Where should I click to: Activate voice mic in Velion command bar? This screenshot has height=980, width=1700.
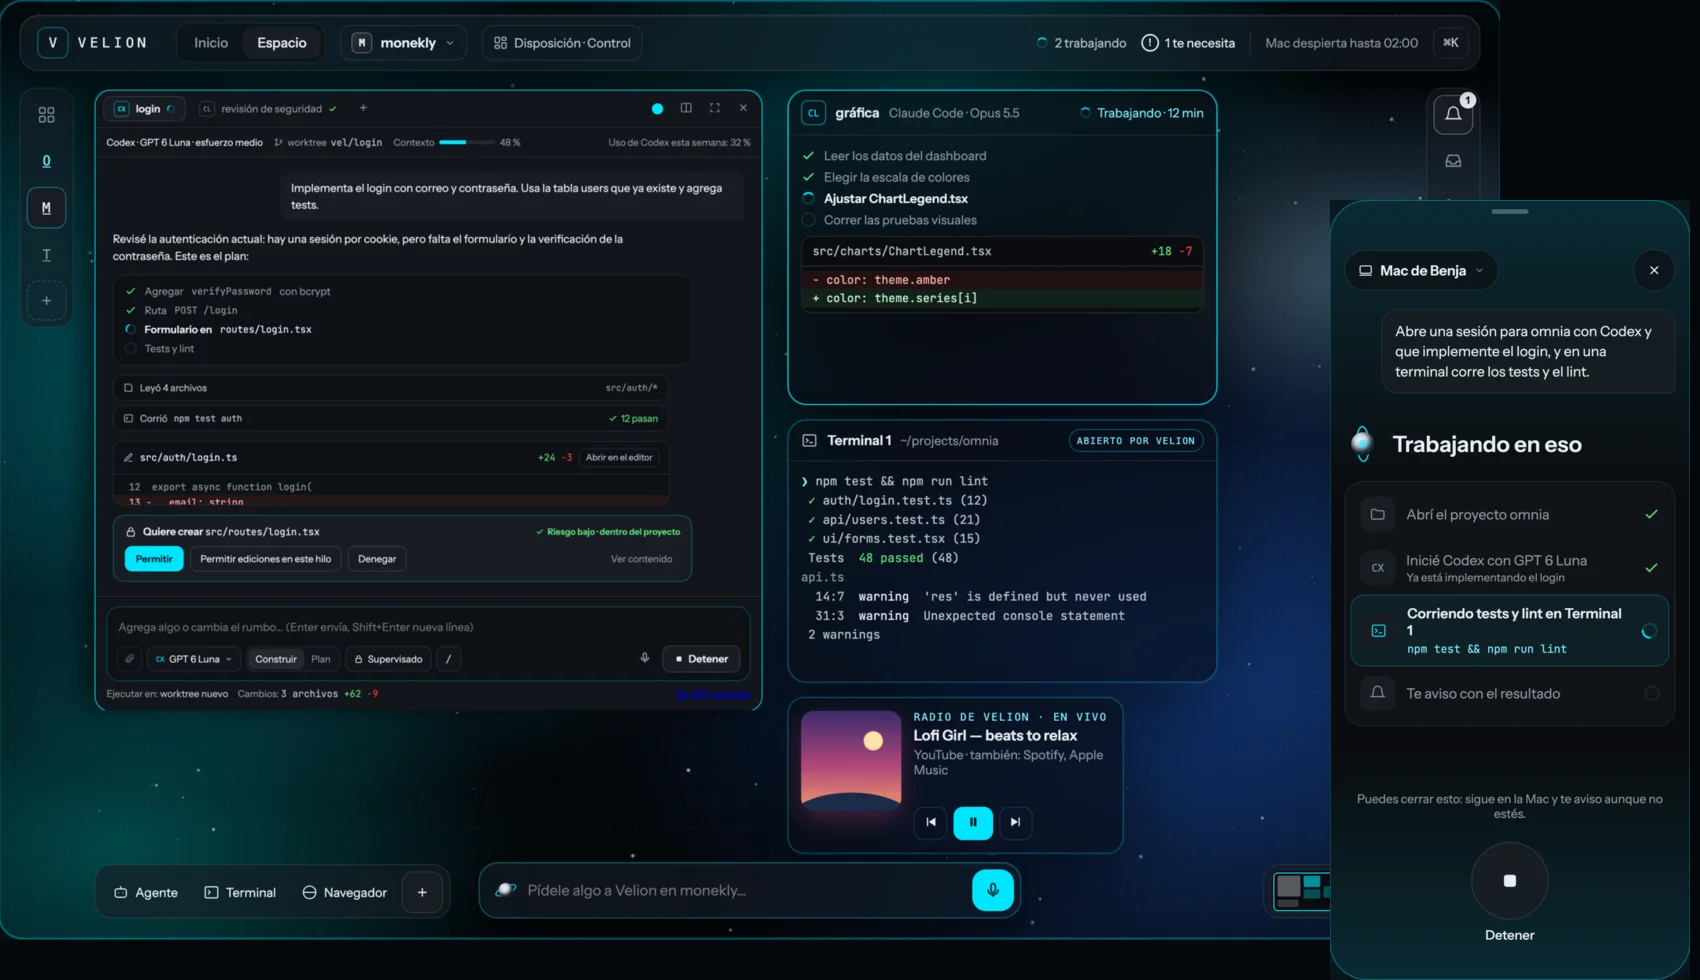tap(993, 890)
